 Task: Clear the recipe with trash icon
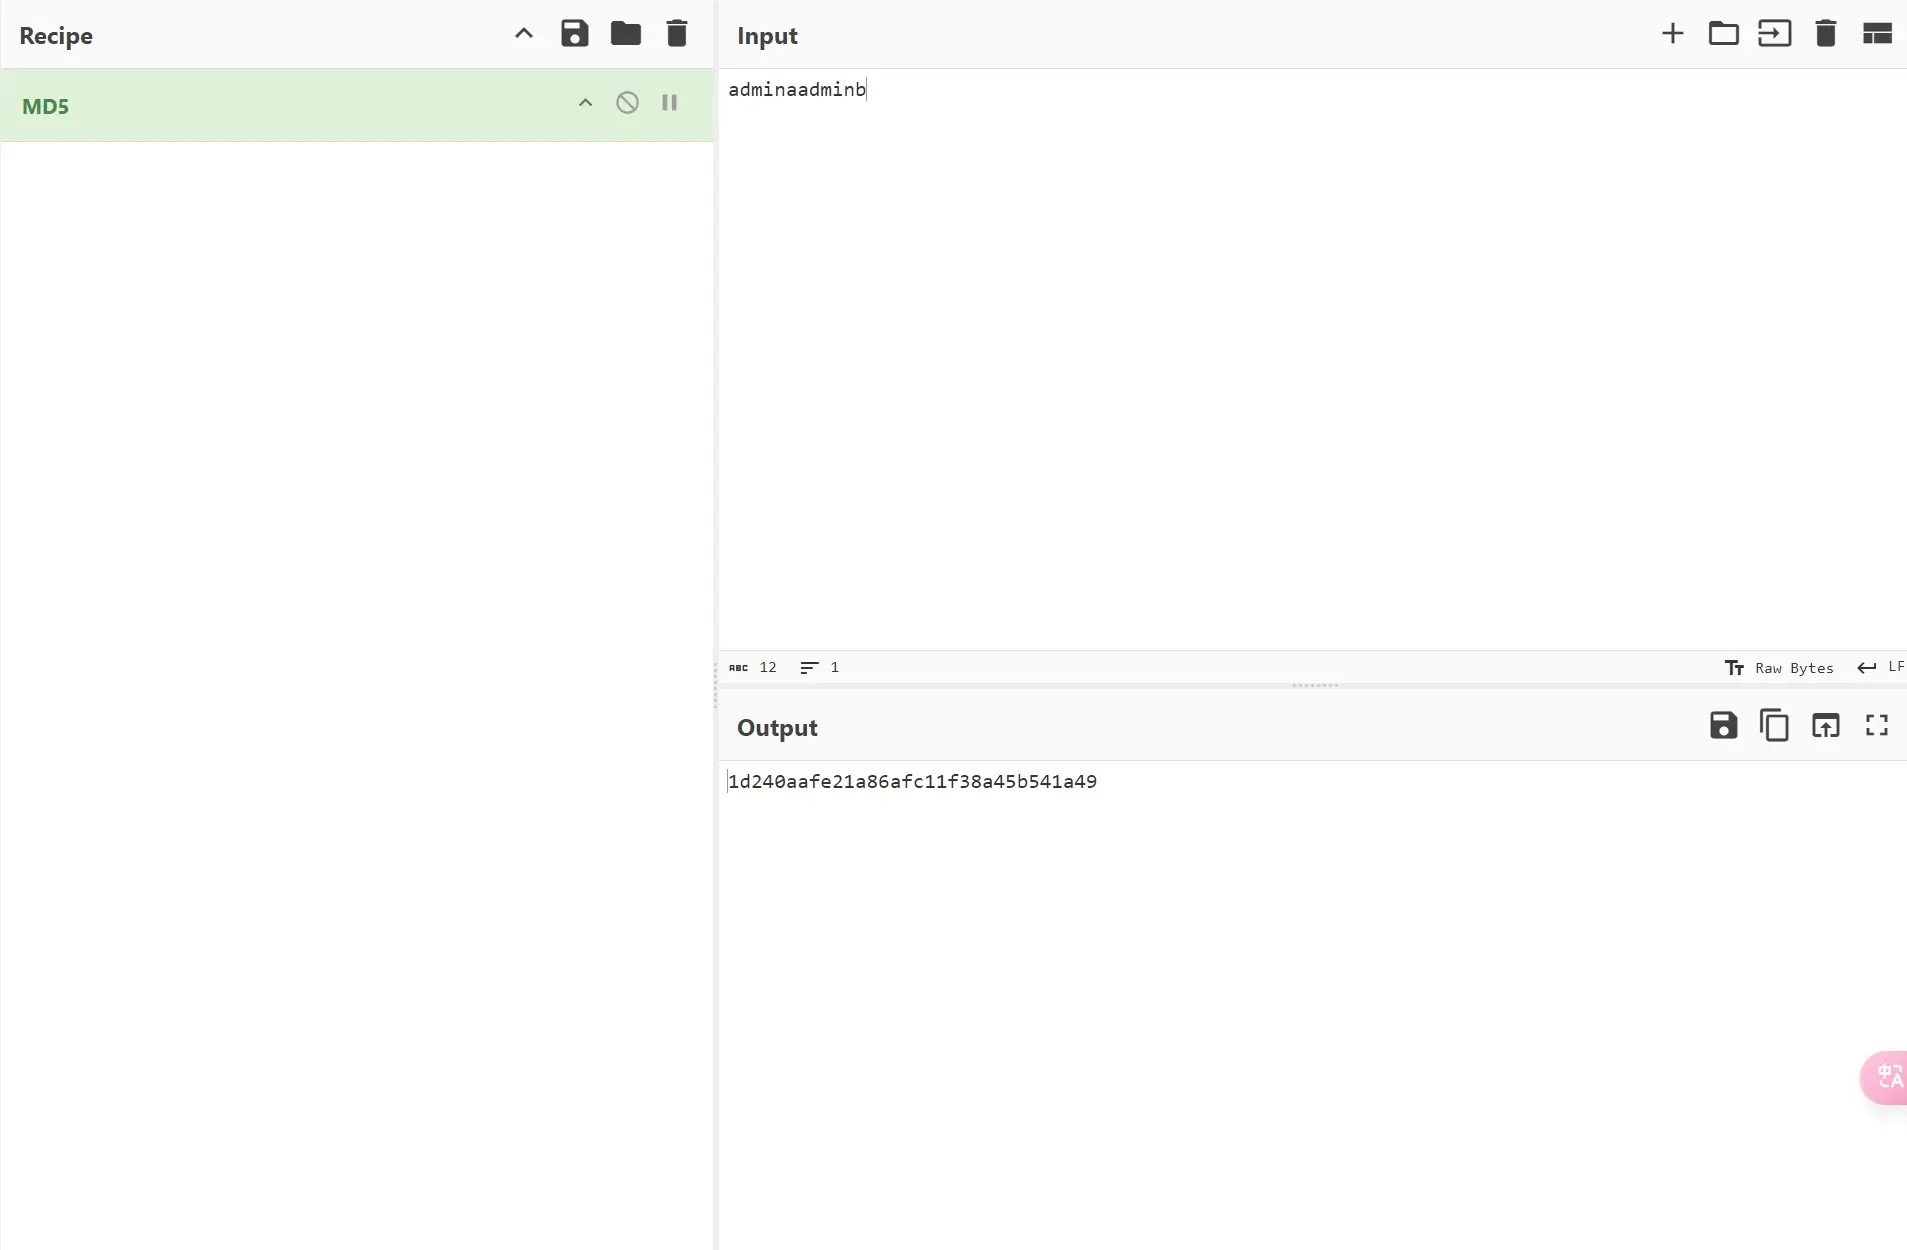677,34
